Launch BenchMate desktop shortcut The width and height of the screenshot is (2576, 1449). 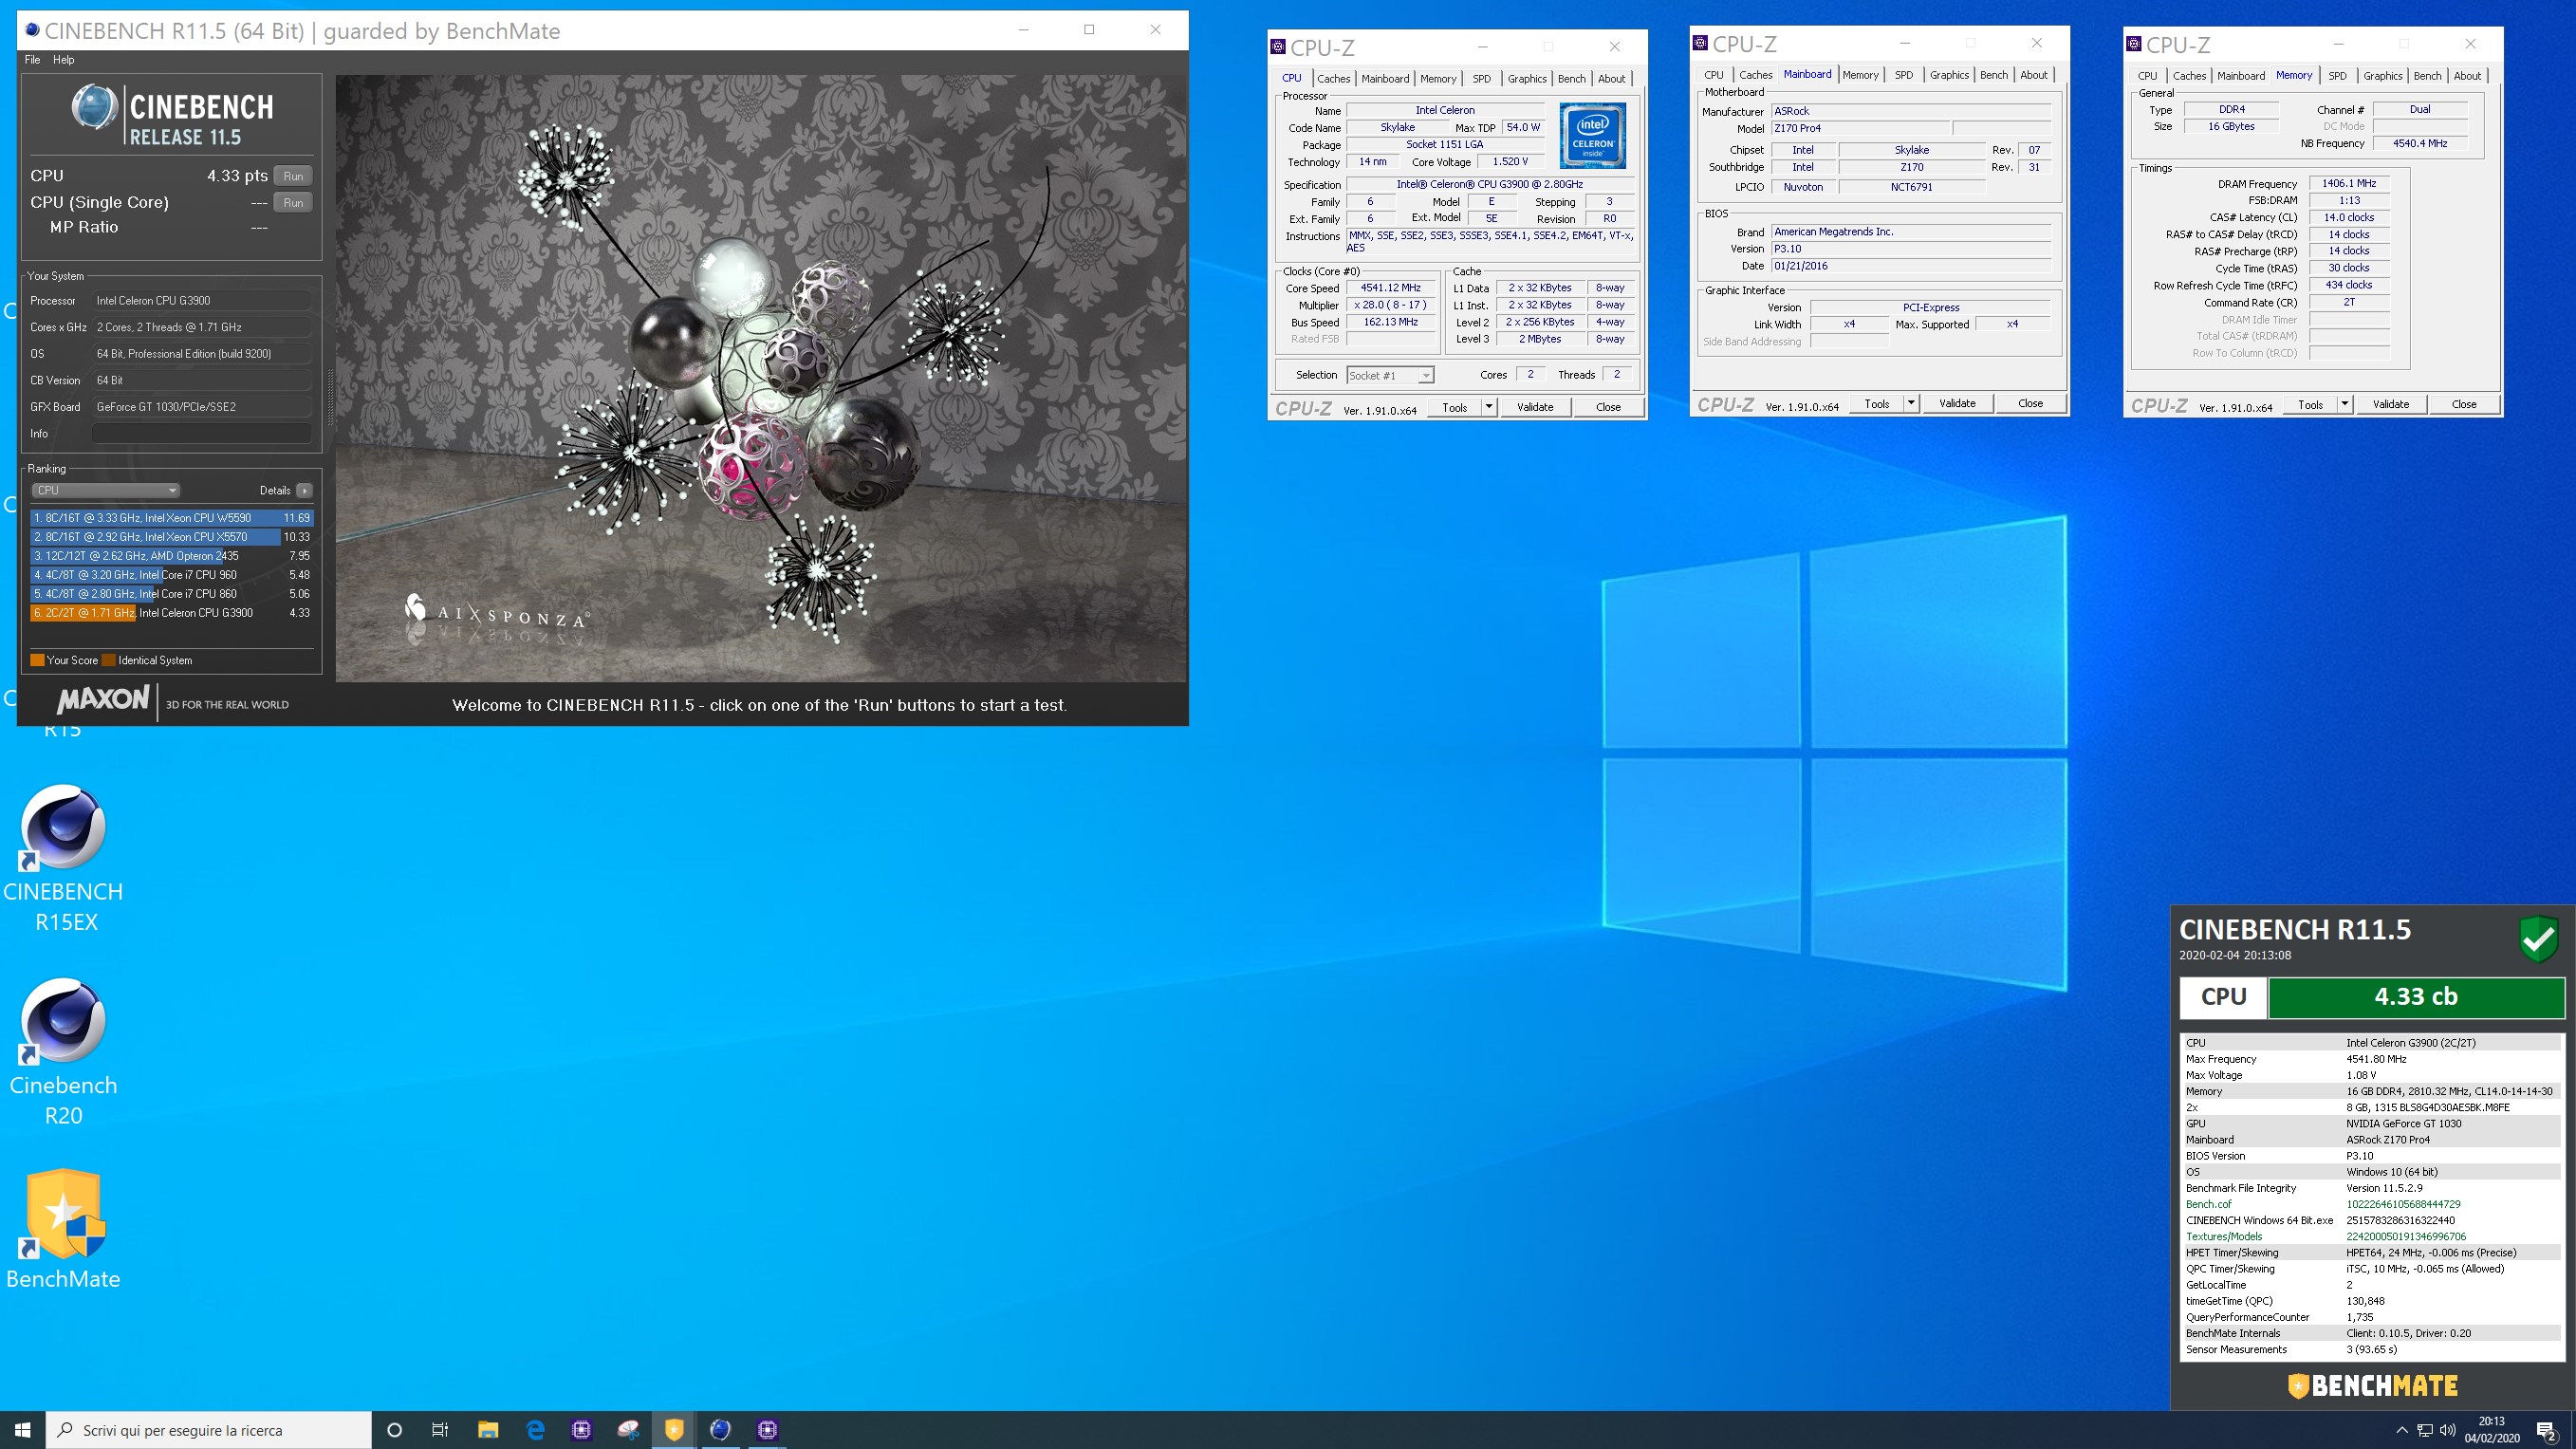63,1229
